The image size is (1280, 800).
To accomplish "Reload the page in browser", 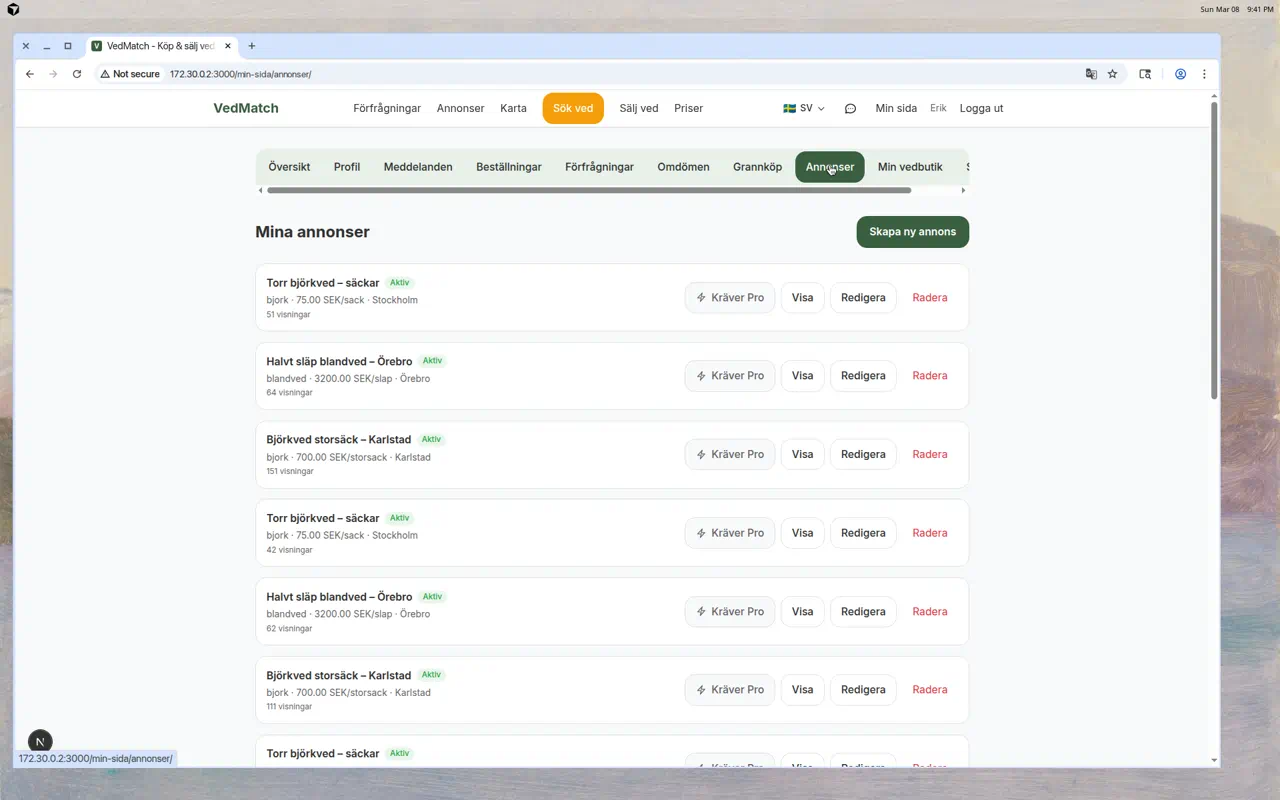I will click(77, 74).
